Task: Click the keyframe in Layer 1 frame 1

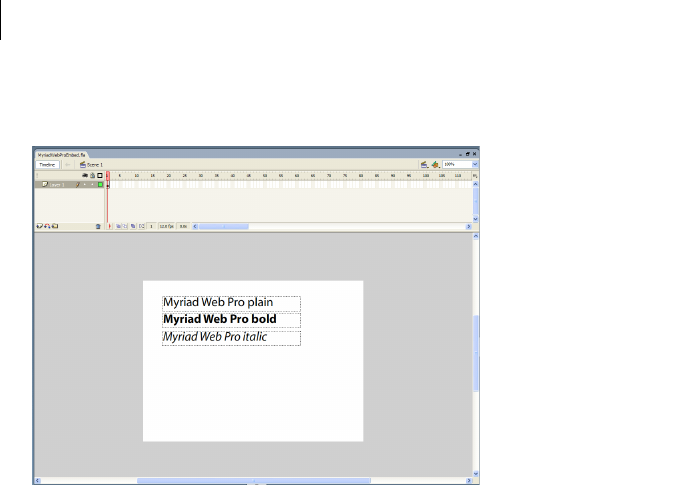Action: tap(108, 185)
